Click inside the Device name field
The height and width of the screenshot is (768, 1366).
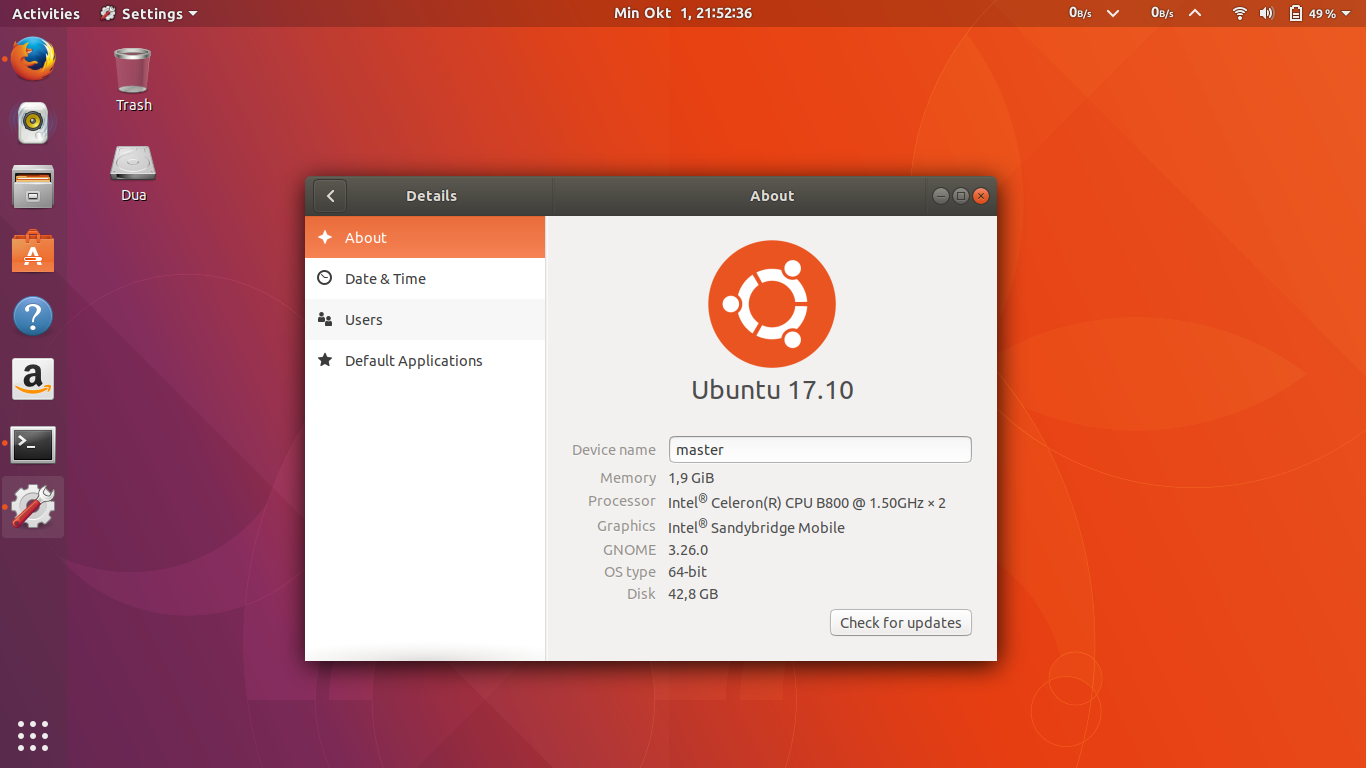pos(820,449)
